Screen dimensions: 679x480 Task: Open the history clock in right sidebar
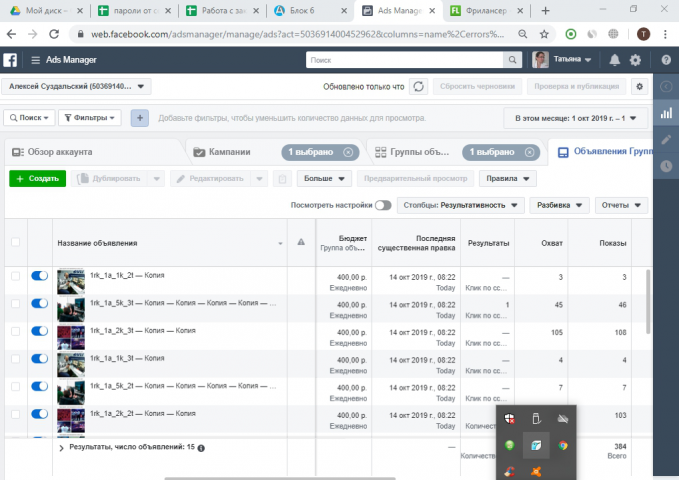pyautogui.click(x=666, y=165)
